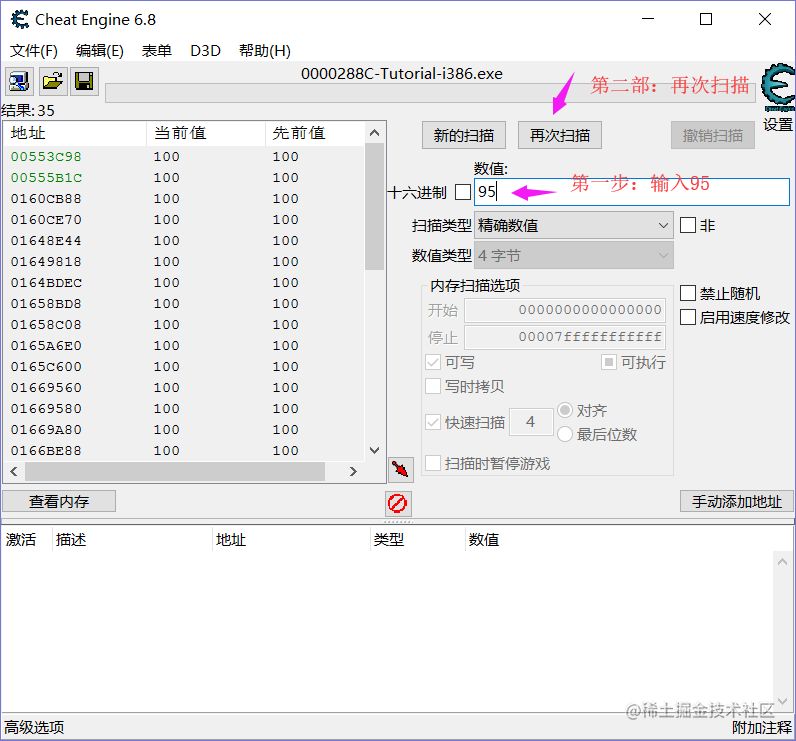
Task: Toggle the 快速扫描 checkbox
Action: pos(433,422)
